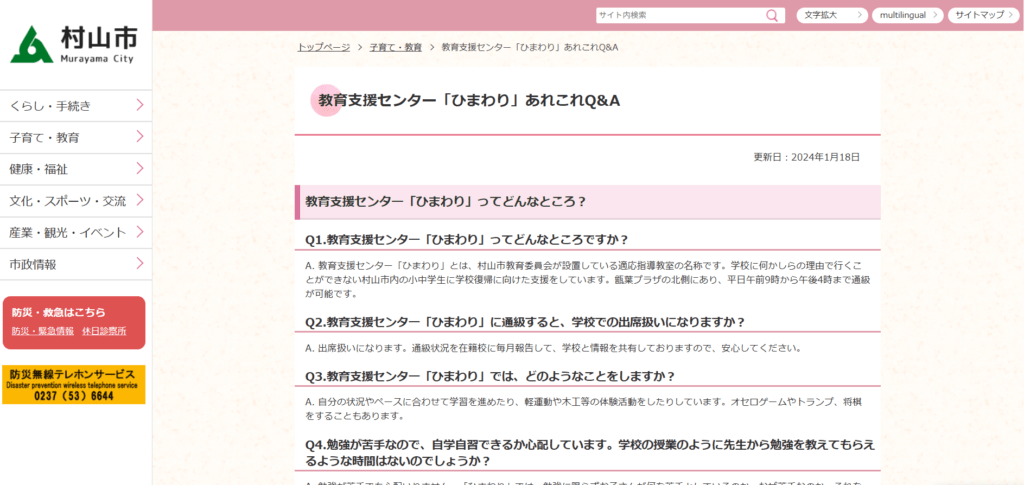Click the section heading ってどんなところ?

[x=587, y=202]
